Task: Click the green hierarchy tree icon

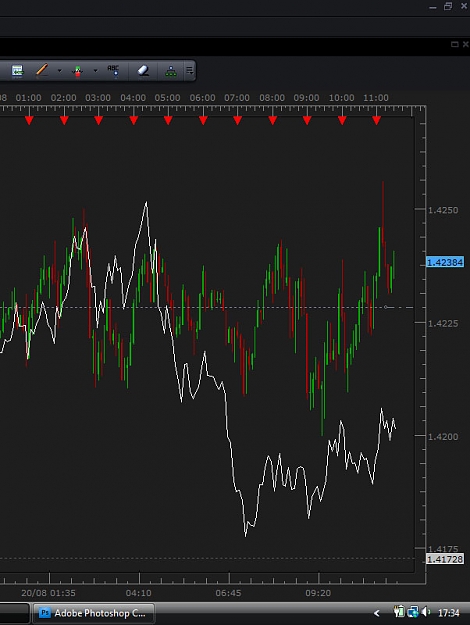Action: click(x=171, y=71)
